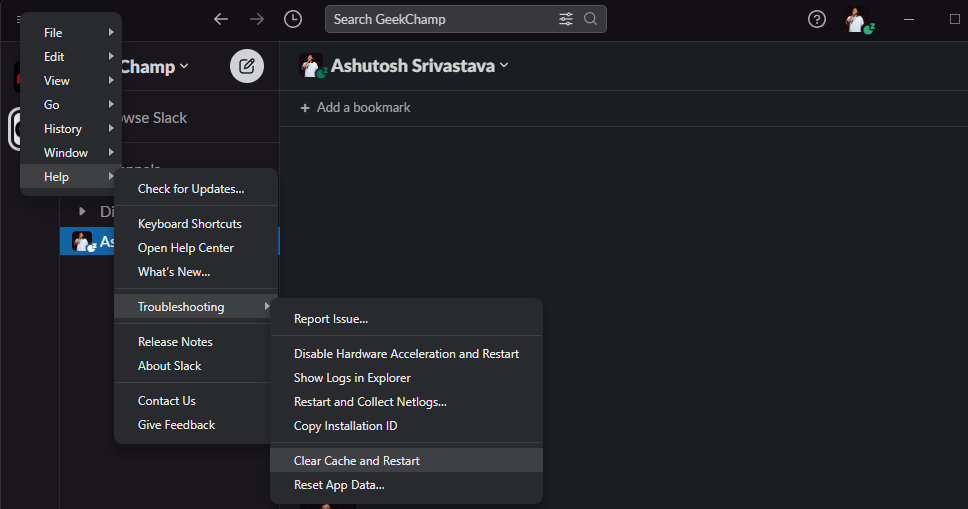Click the back navigation arrow
The width and height of the screenshot is (968, 509).
coord(221,19)
